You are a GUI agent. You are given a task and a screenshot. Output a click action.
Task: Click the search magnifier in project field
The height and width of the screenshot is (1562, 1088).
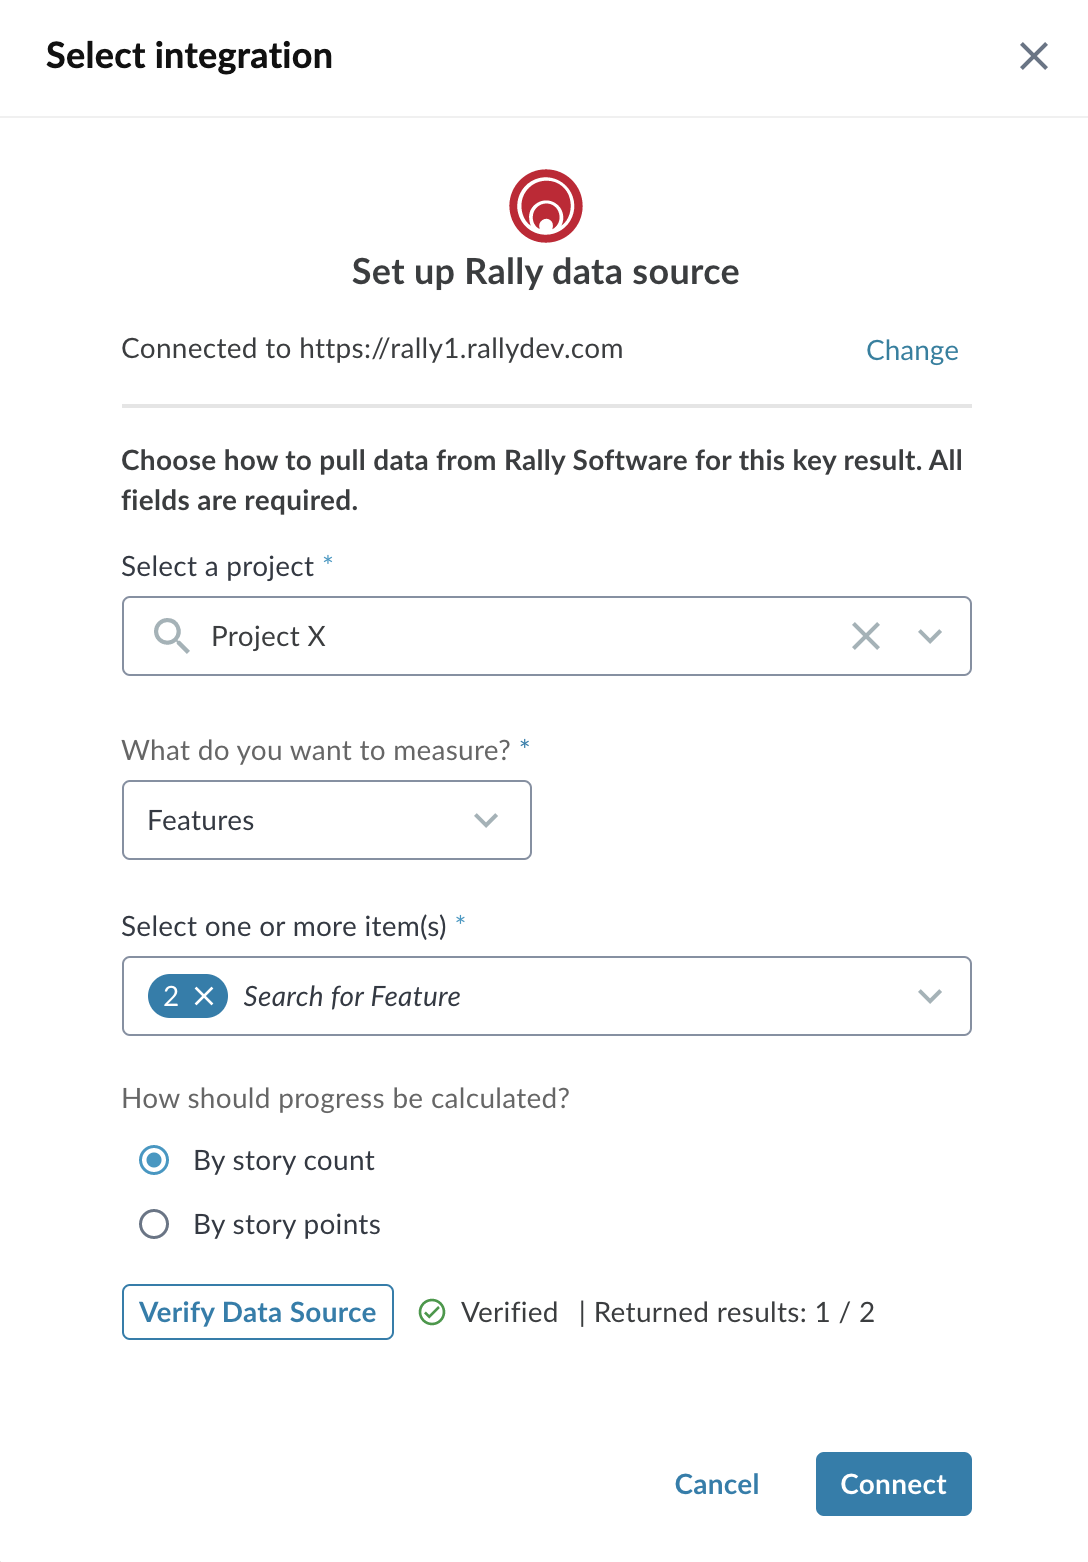click(x=171, y=636)
